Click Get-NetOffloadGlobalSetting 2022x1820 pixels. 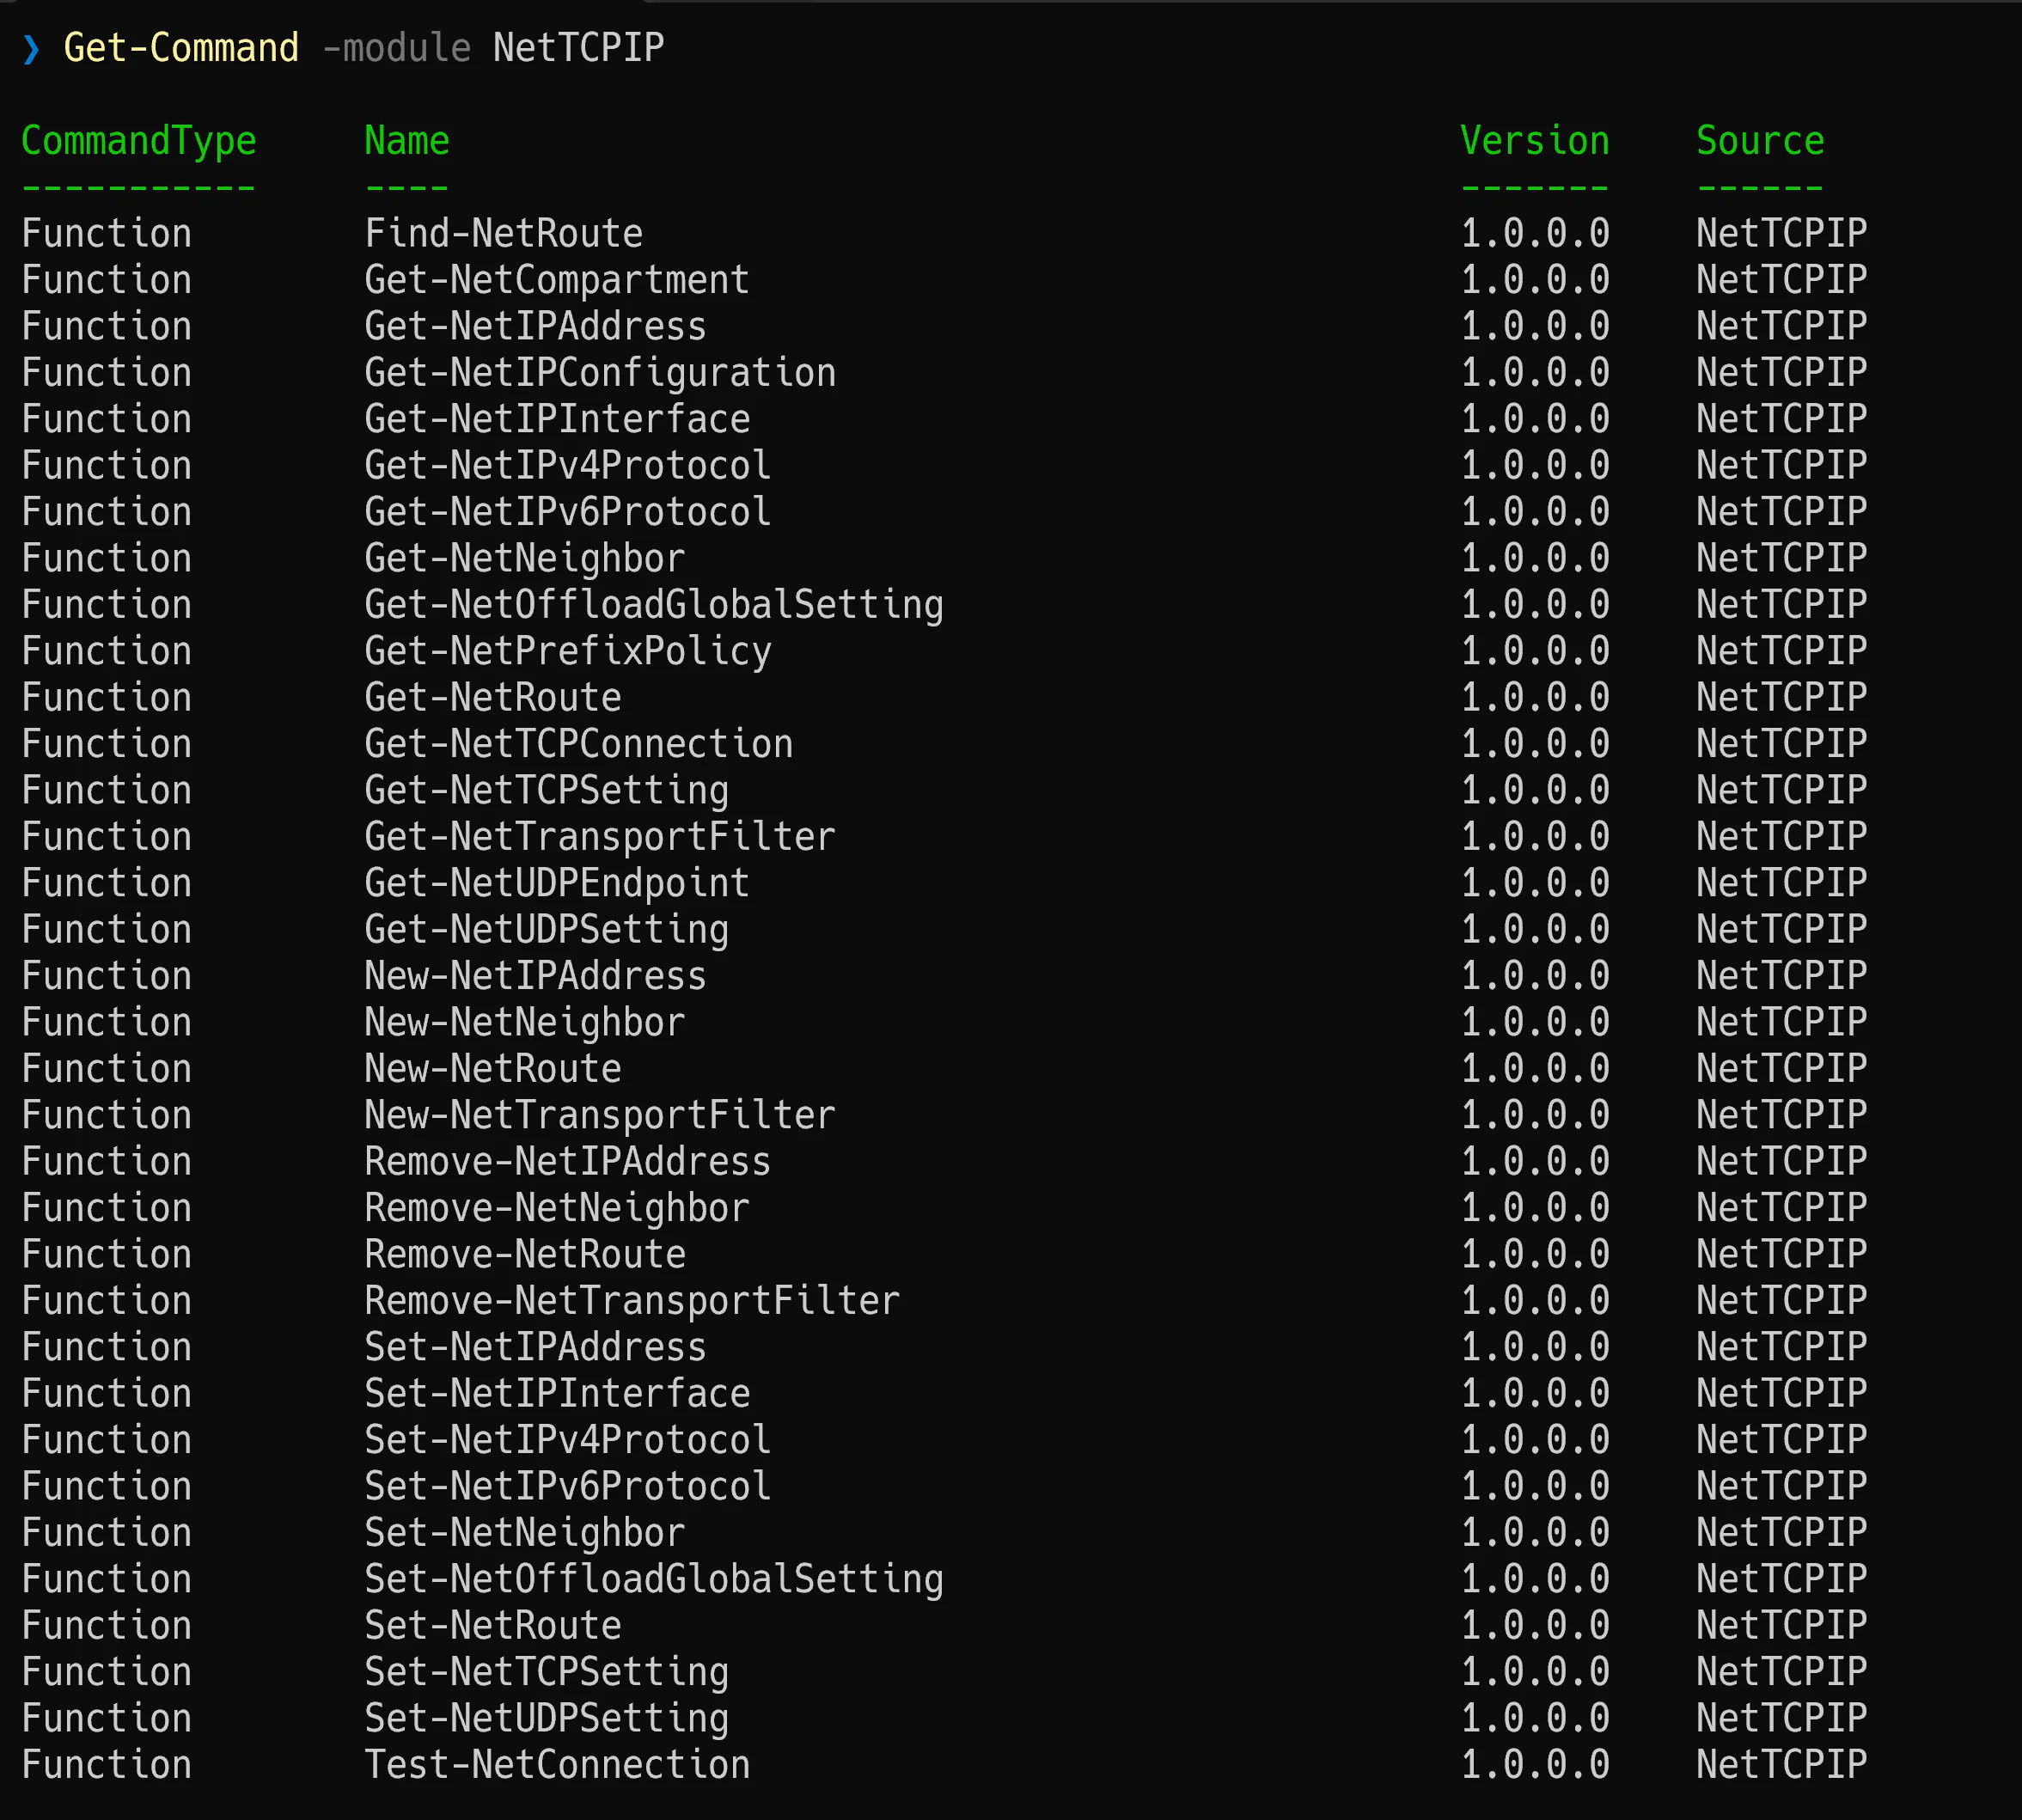(x=654, y=605)
